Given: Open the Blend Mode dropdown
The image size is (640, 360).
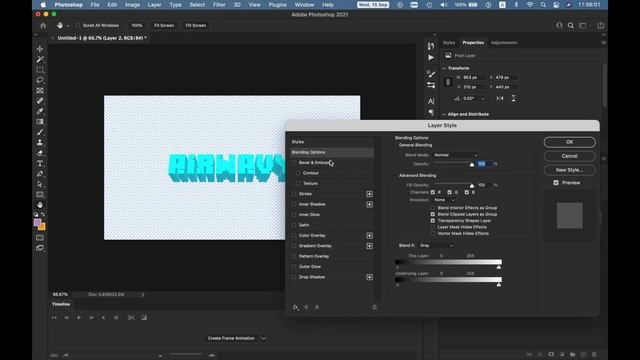Looking at the screenshot, I should point(455,155).
